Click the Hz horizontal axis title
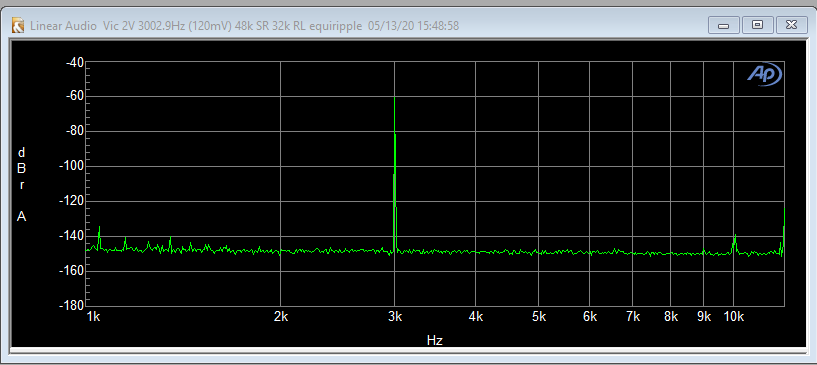Viewport: 817px width, 365px height. coord(435,341)
